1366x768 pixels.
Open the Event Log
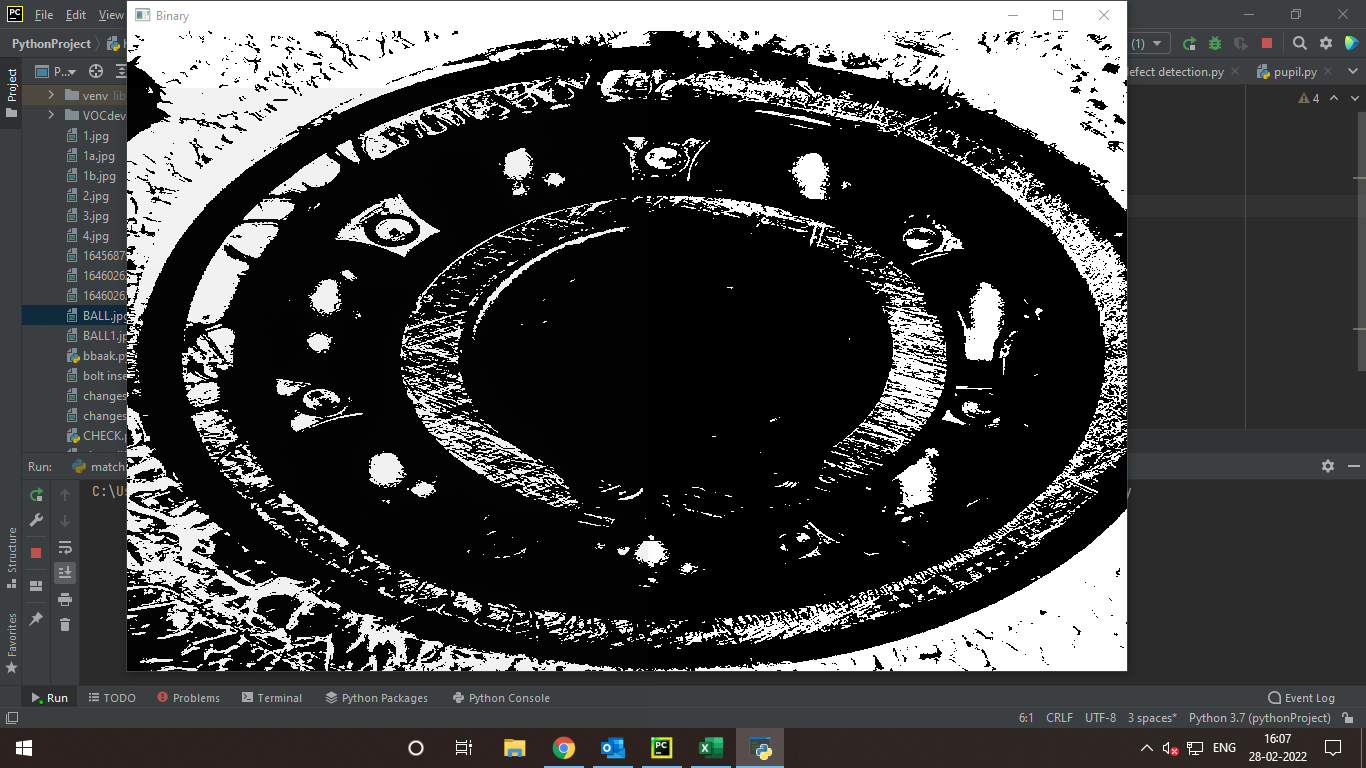1301,698
